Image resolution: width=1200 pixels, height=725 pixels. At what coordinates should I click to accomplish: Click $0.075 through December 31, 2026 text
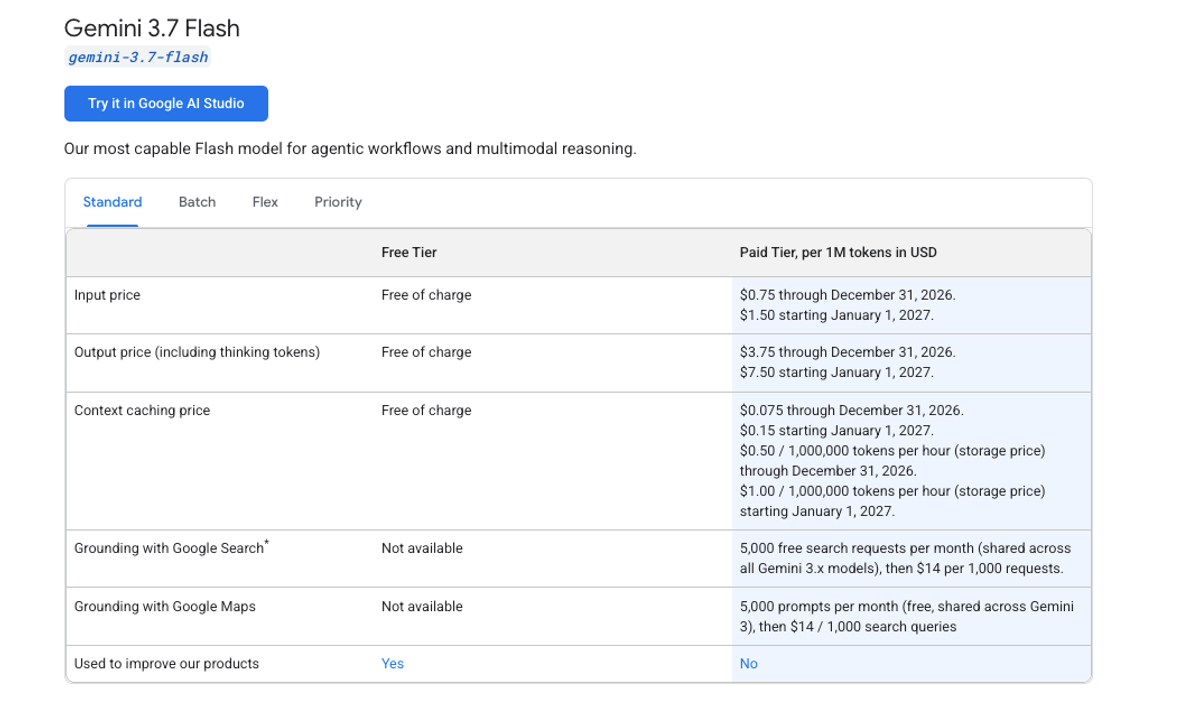[851, 410]
